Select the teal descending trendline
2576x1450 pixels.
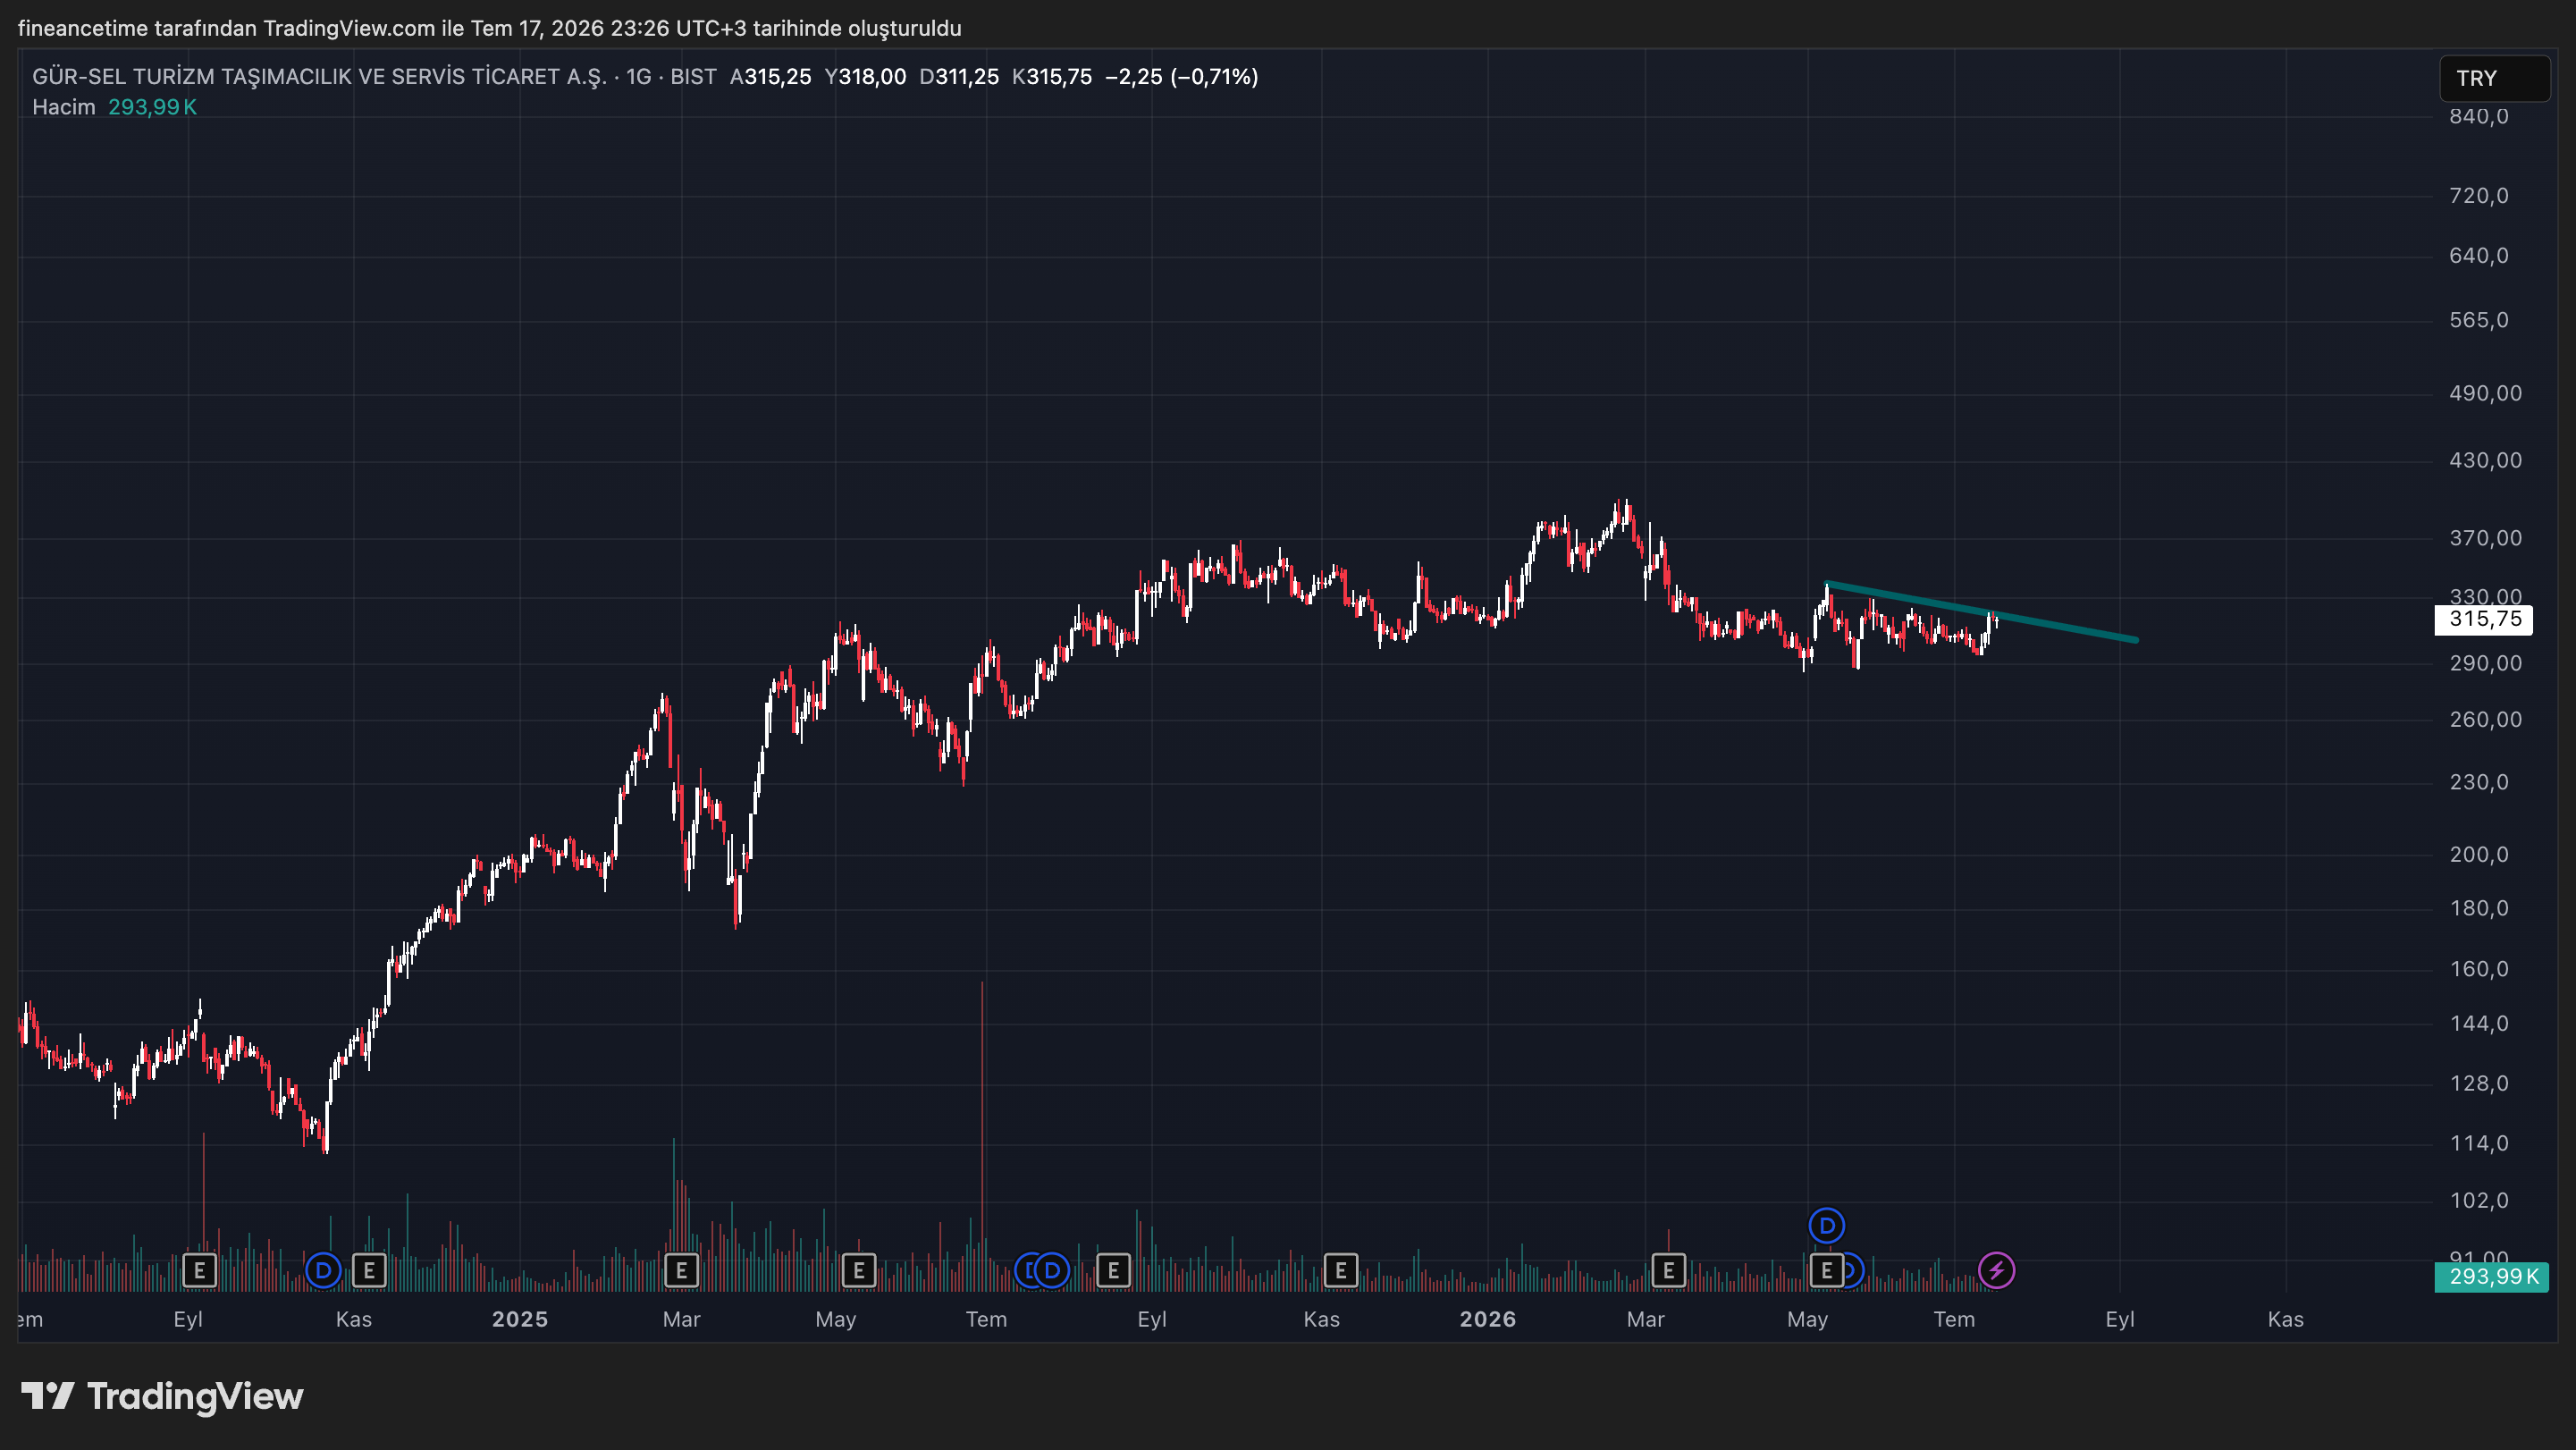[x=1981, y=611]
